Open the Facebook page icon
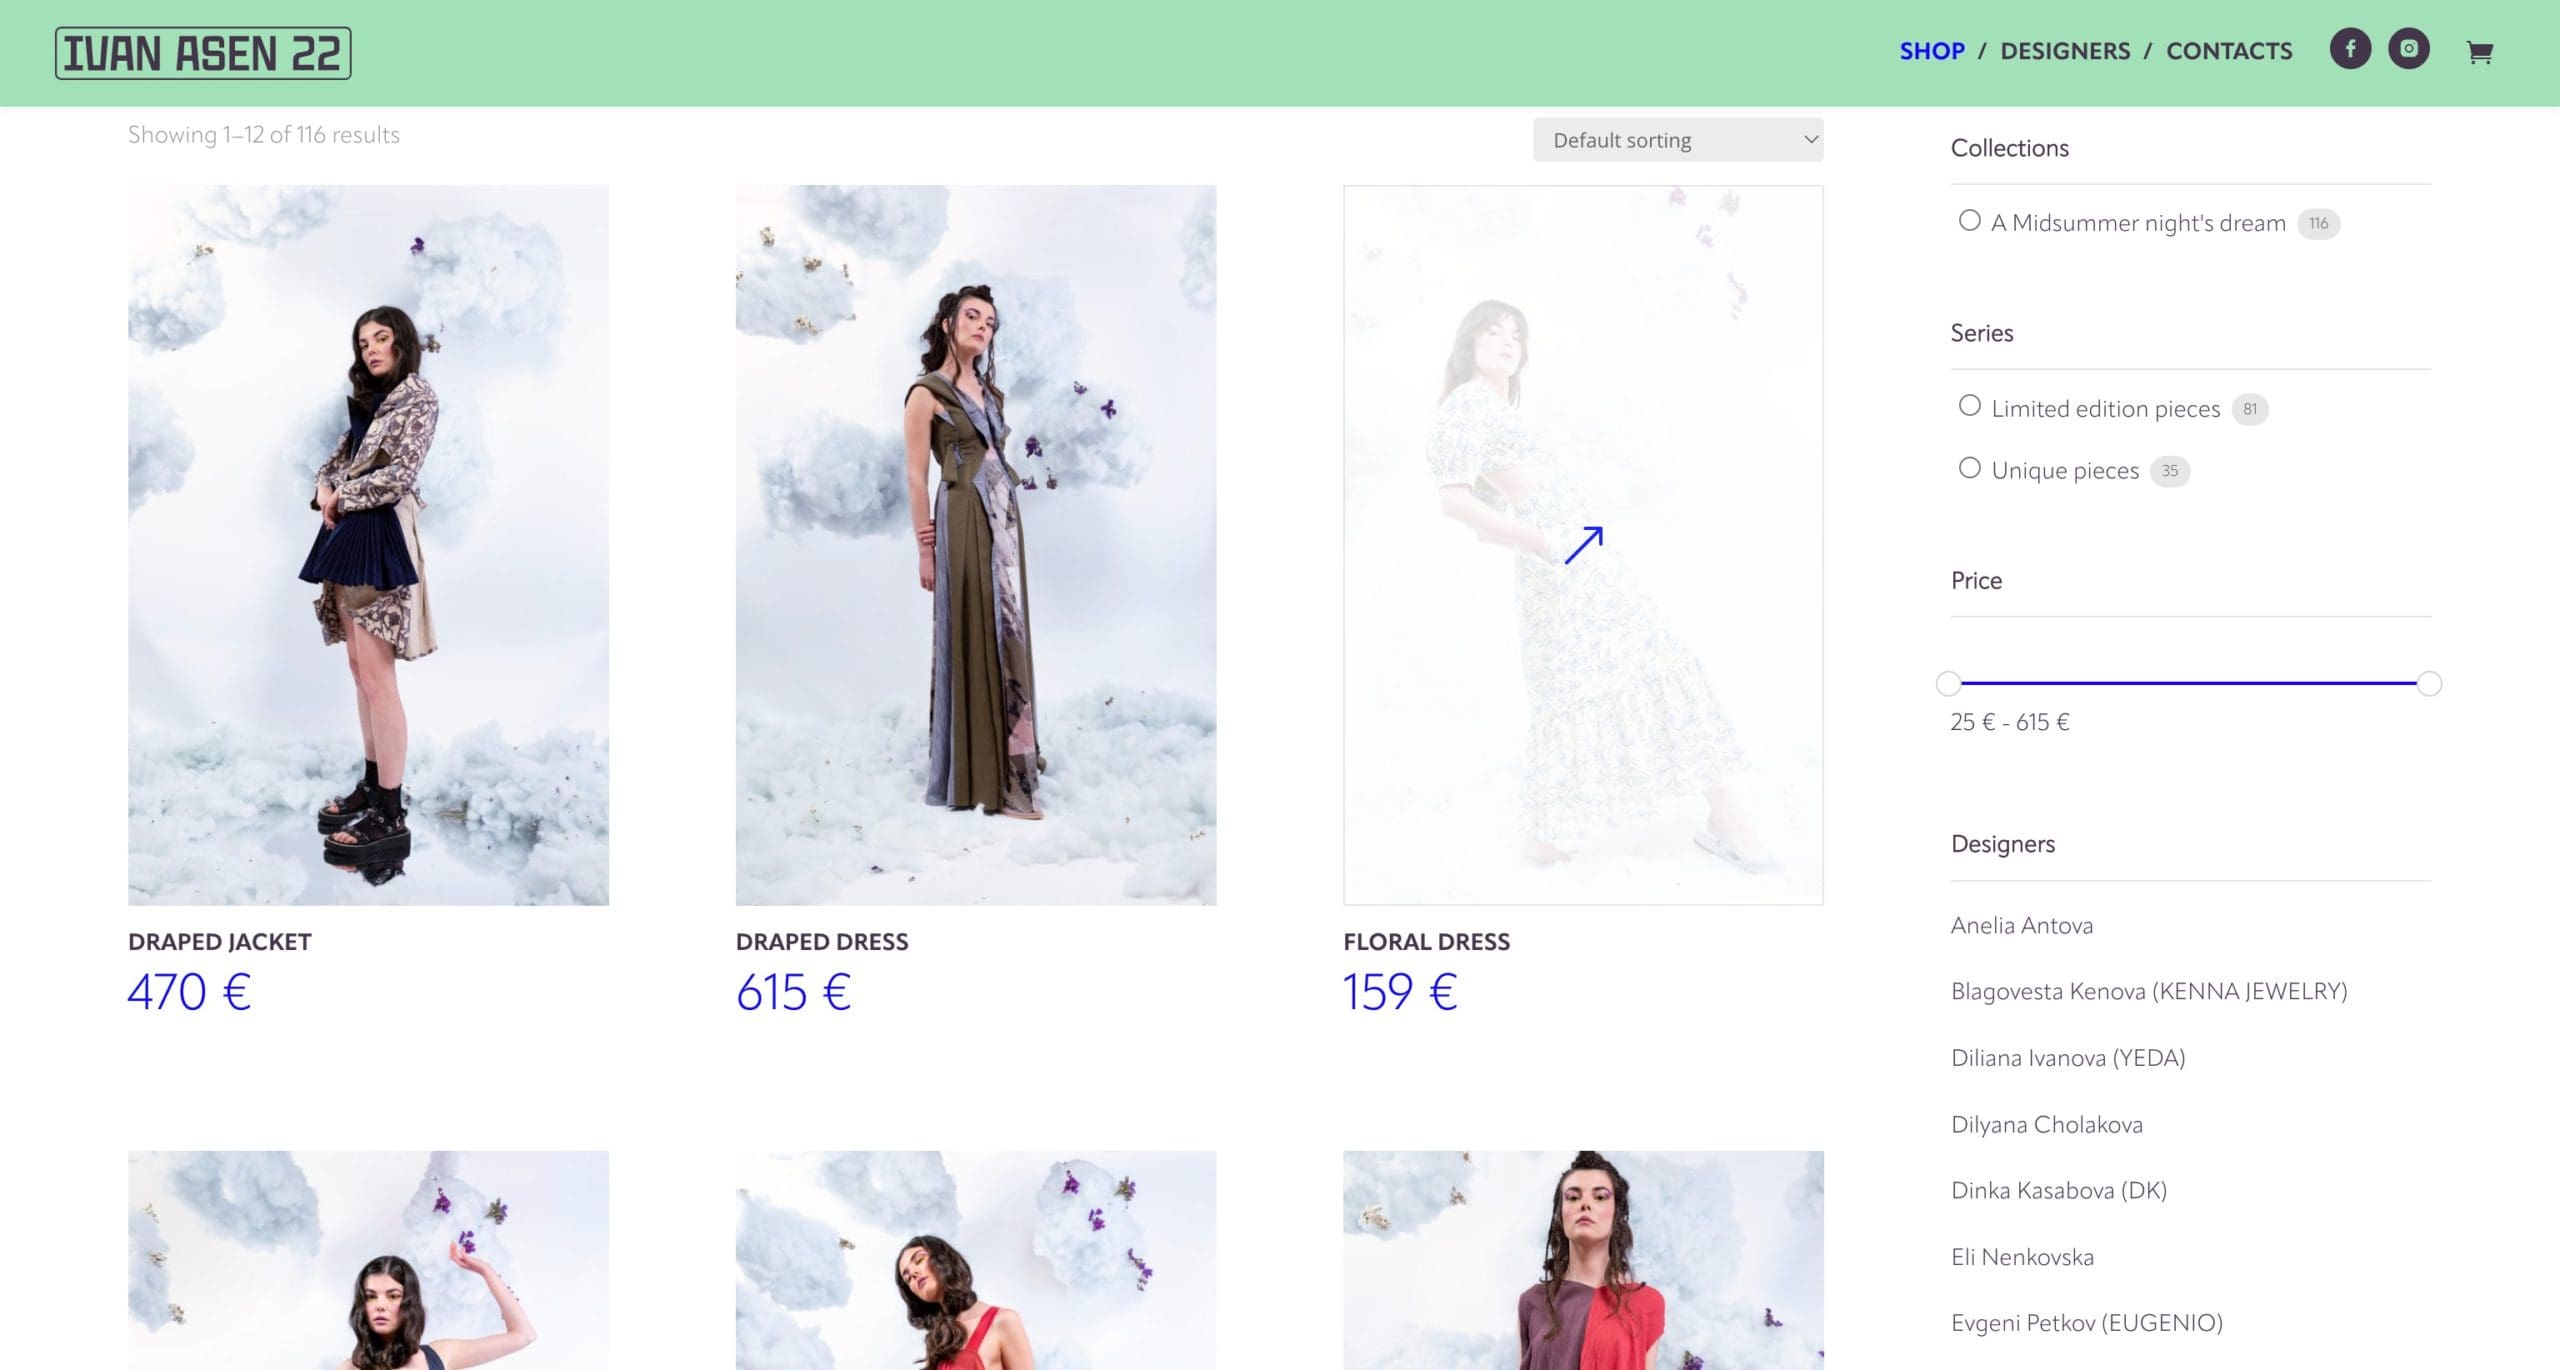The width and height of the screenshot is (2560, 1370). pyautogui.click(x=2350, y=49)
